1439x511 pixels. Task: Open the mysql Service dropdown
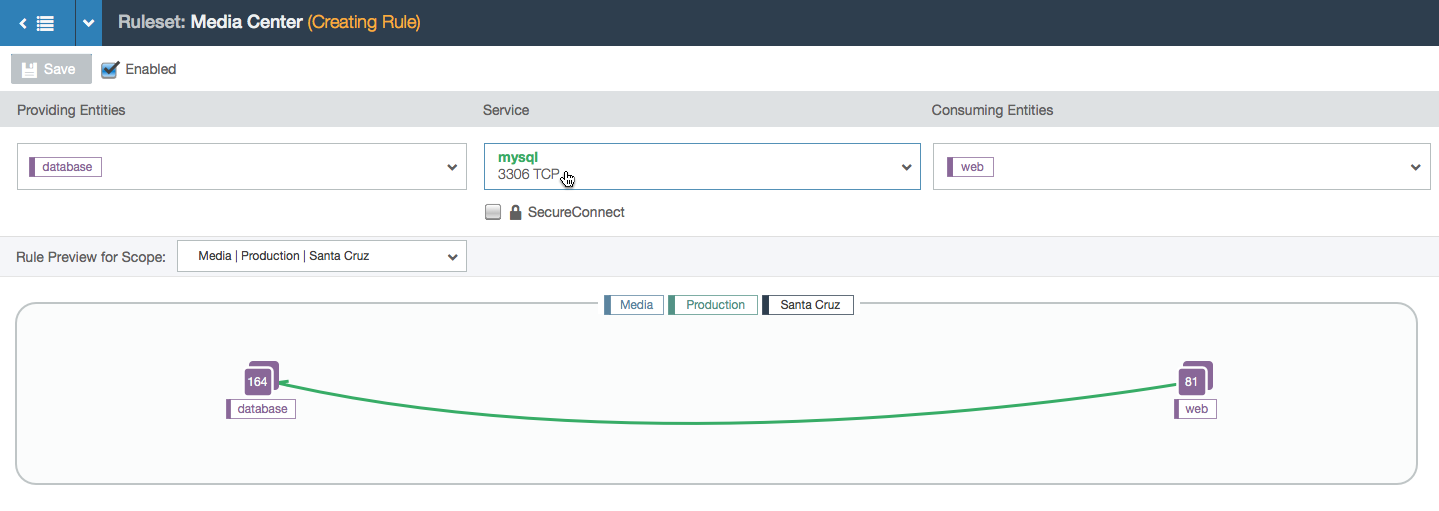point(702,167)
